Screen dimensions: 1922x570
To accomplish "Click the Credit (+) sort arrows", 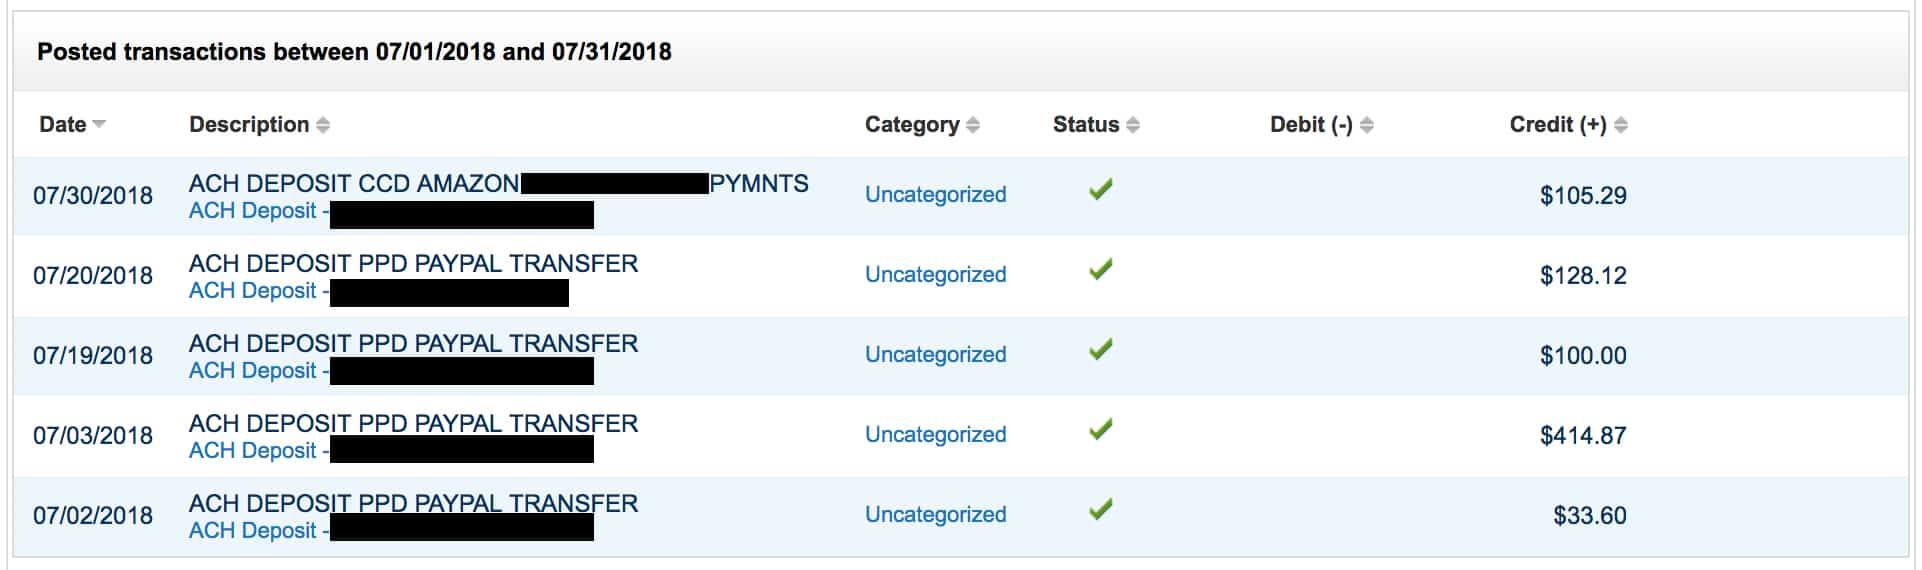I will click(1621, 125).
